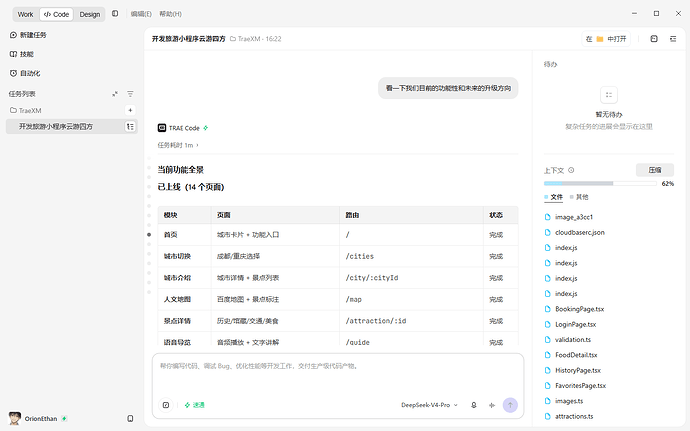690x431 pixels.
Task: Click the empty todo placeholder icon
Action: (x=609, y=95)
